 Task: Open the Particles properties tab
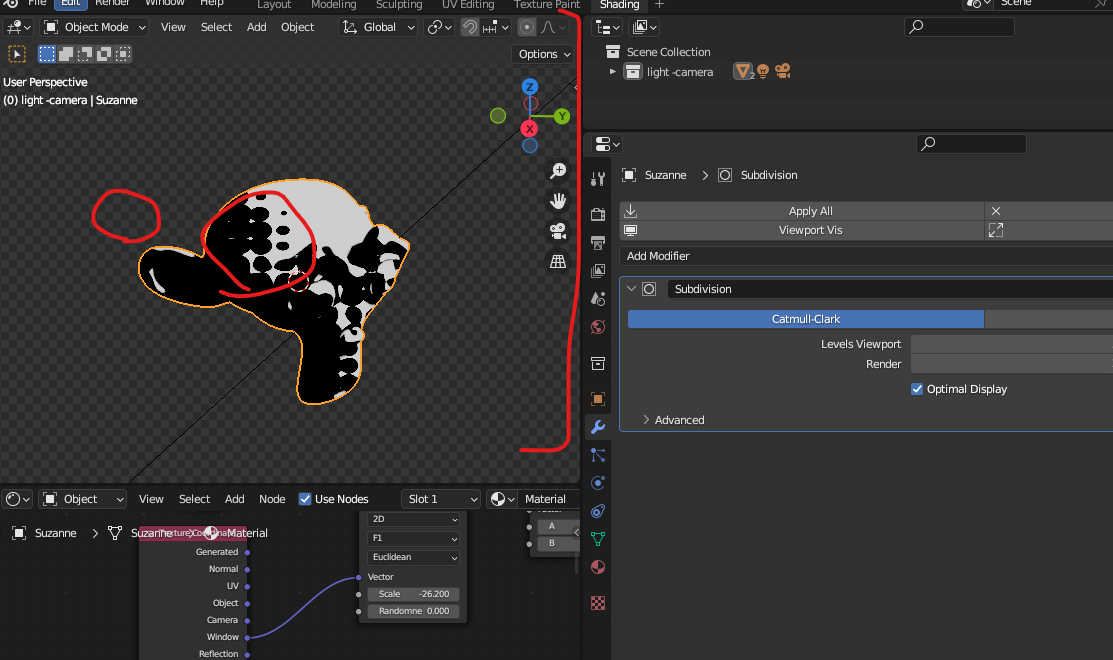(598, 455)
